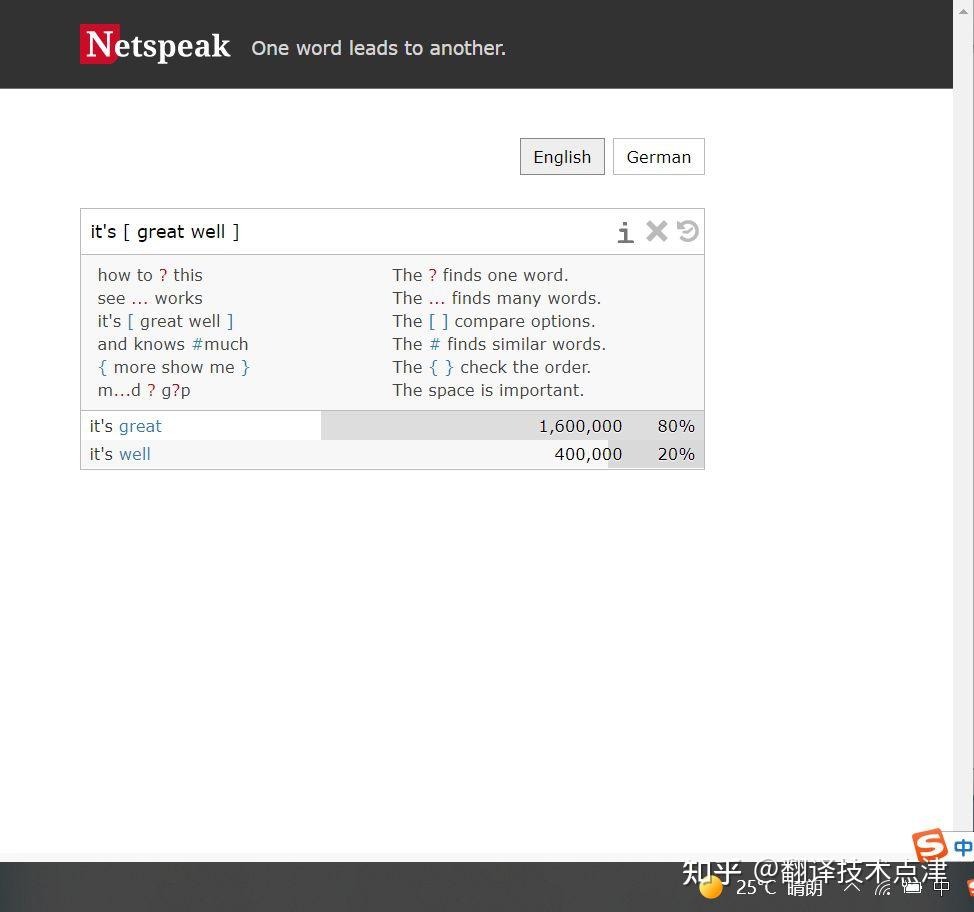
Task: Switch to the German interface
Action: pyautogui.click(x=658, y=156)
